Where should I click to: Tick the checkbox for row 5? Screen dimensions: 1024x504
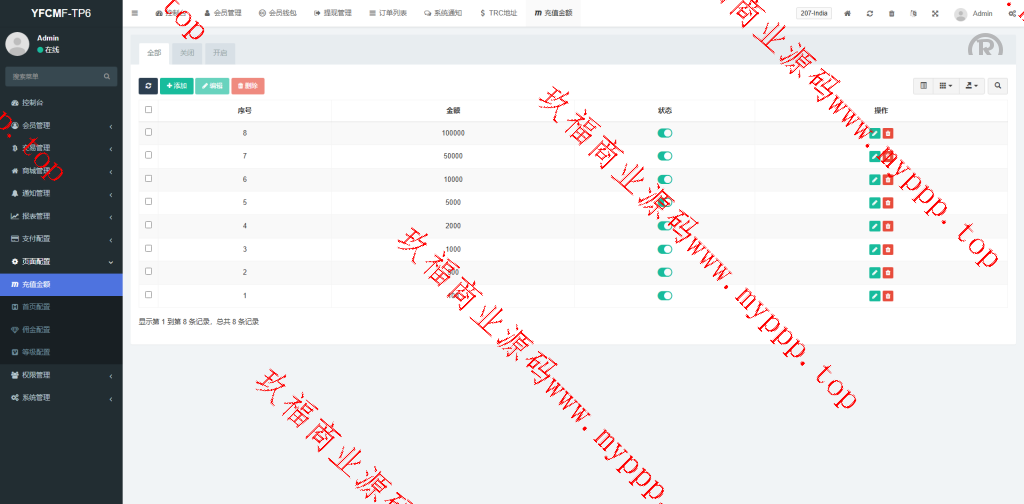tap(149, 202)
